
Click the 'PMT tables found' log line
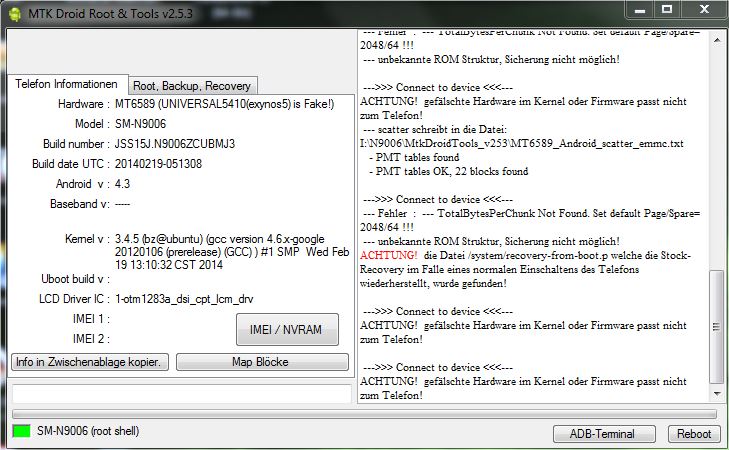pos(414,157)
